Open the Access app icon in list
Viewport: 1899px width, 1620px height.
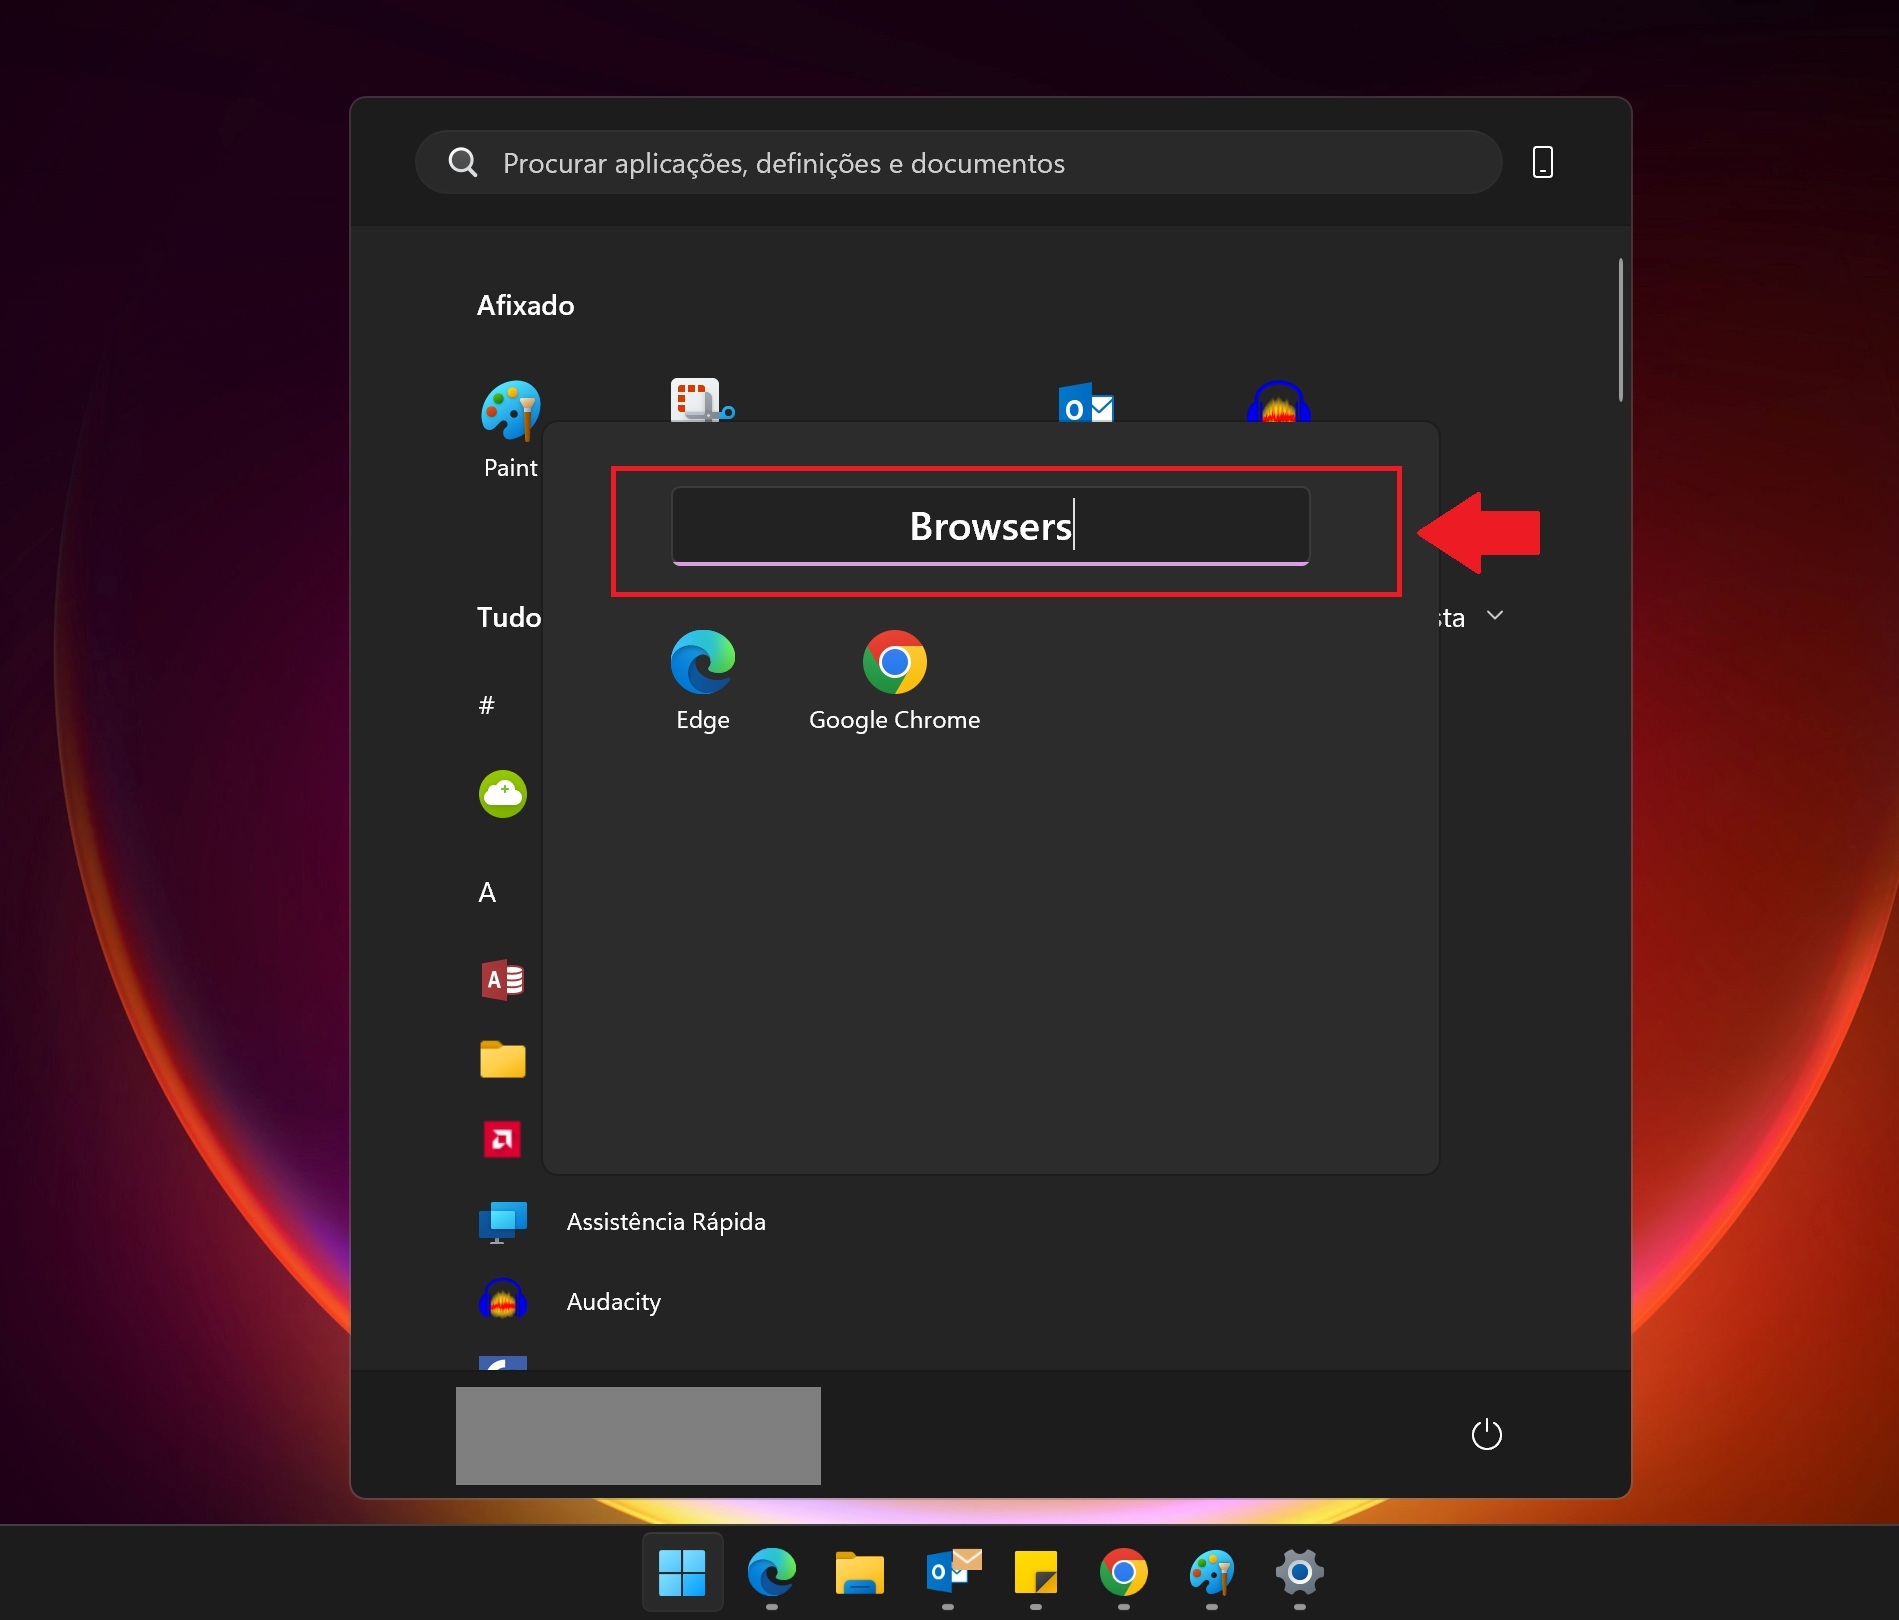click(502, 980)
